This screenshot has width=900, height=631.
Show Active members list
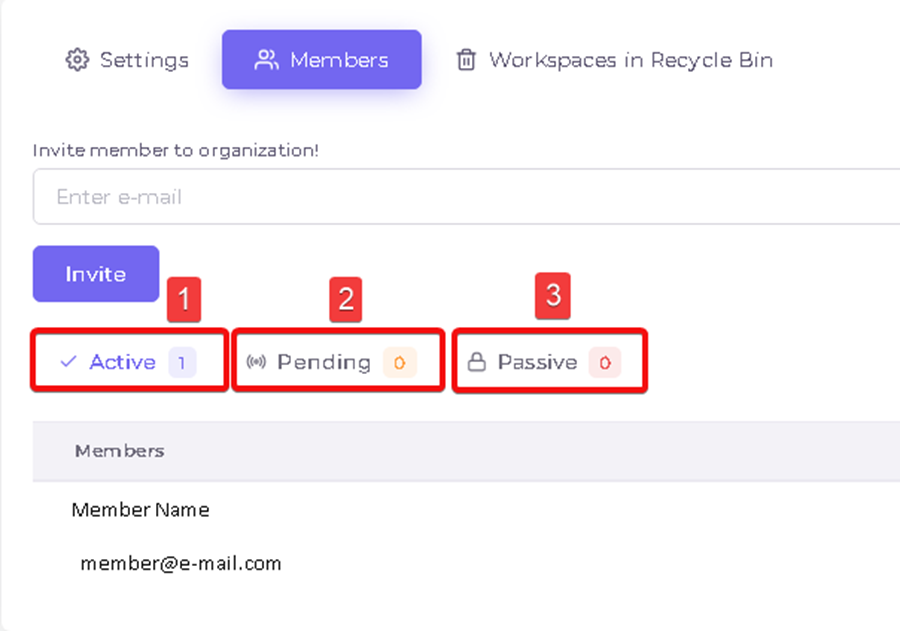coord(130,362)
